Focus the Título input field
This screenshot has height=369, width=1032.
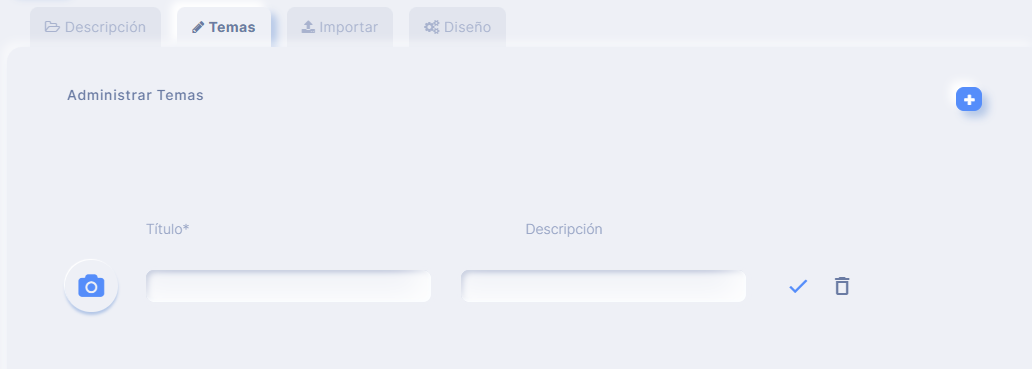pyautogui.click(x=288, y=286)
